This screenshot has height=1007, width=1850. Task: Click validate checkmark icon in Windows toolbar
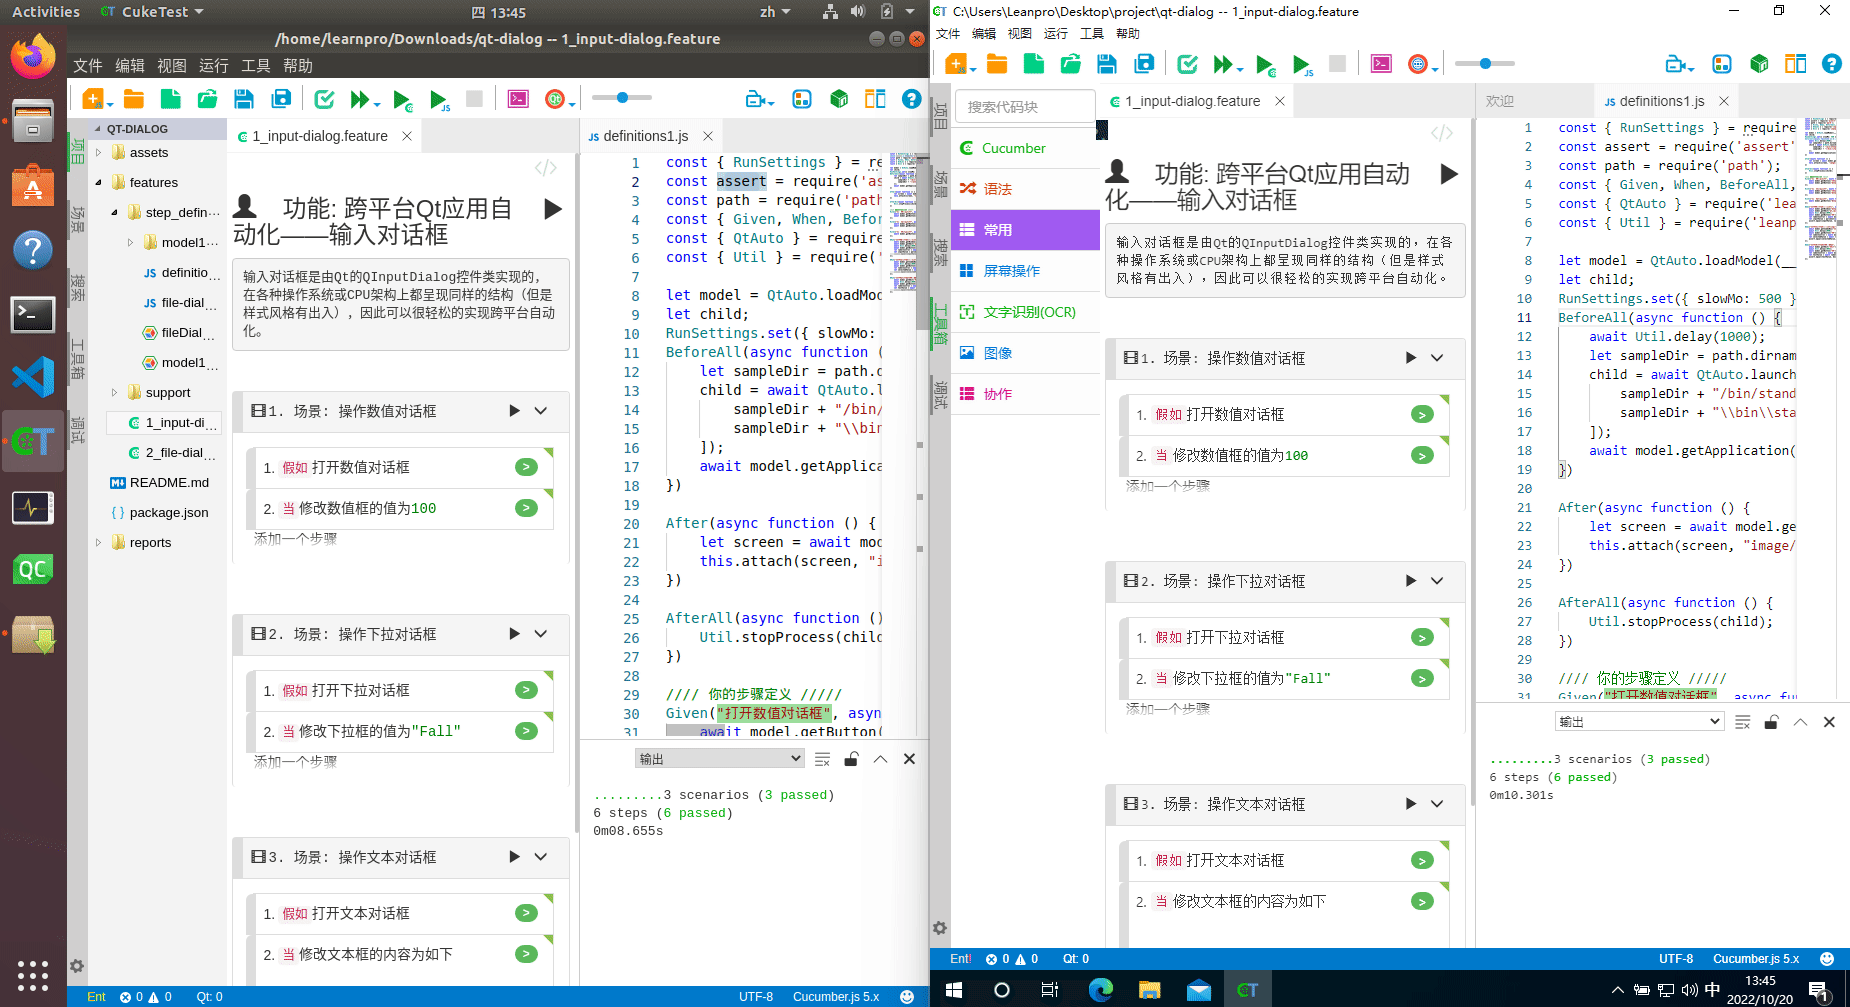point(1188,64)
